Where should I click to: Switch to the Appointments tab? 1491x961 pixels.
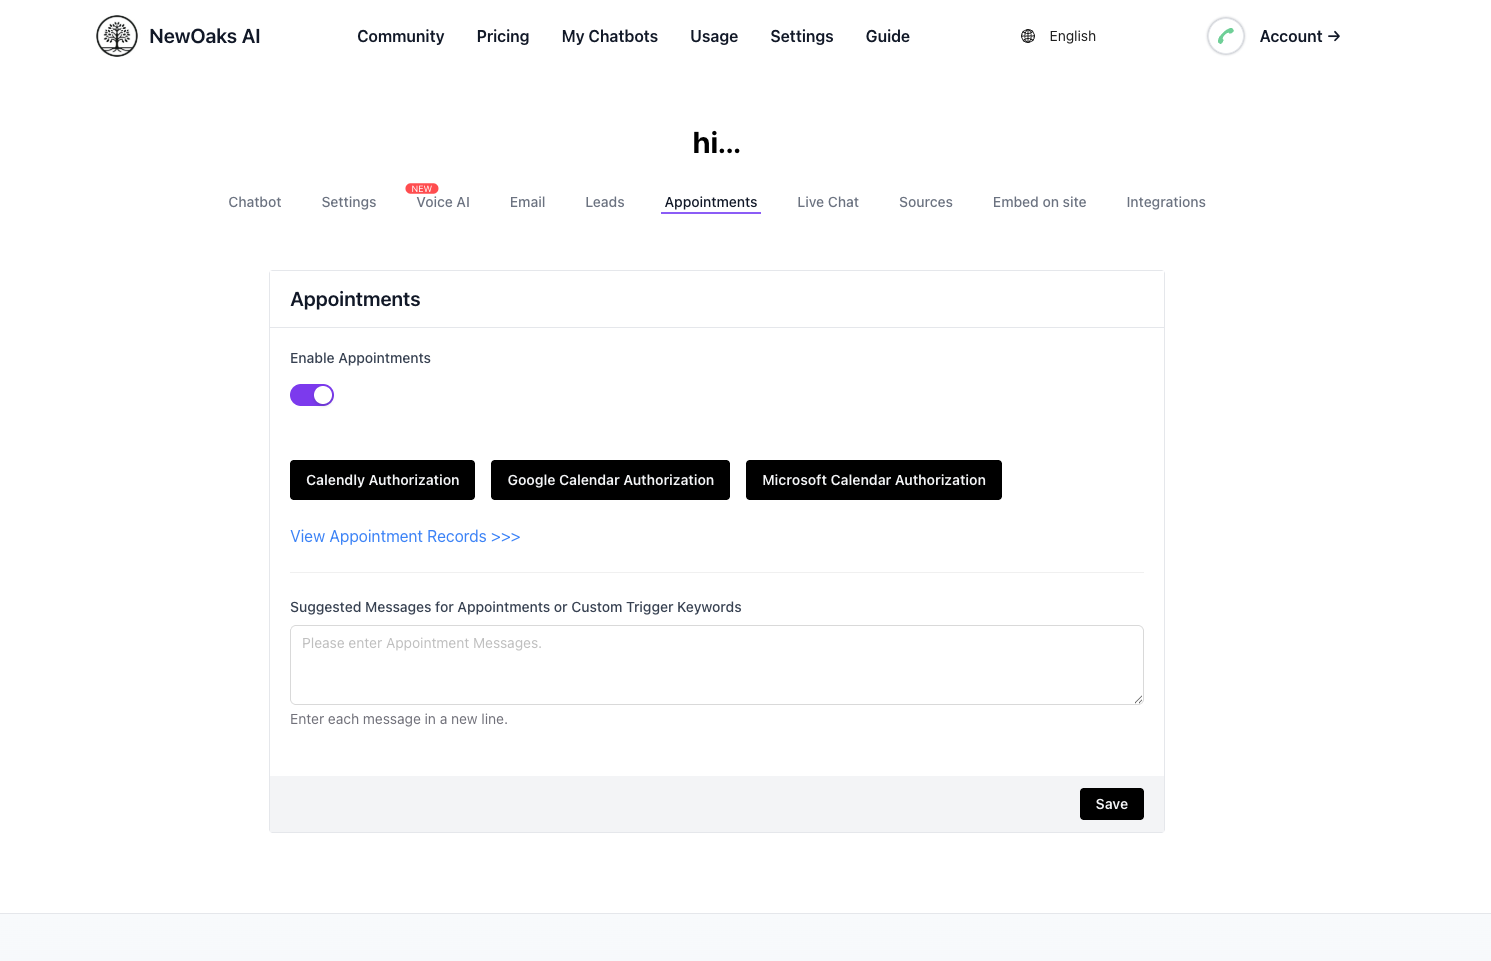coord(710,202)
